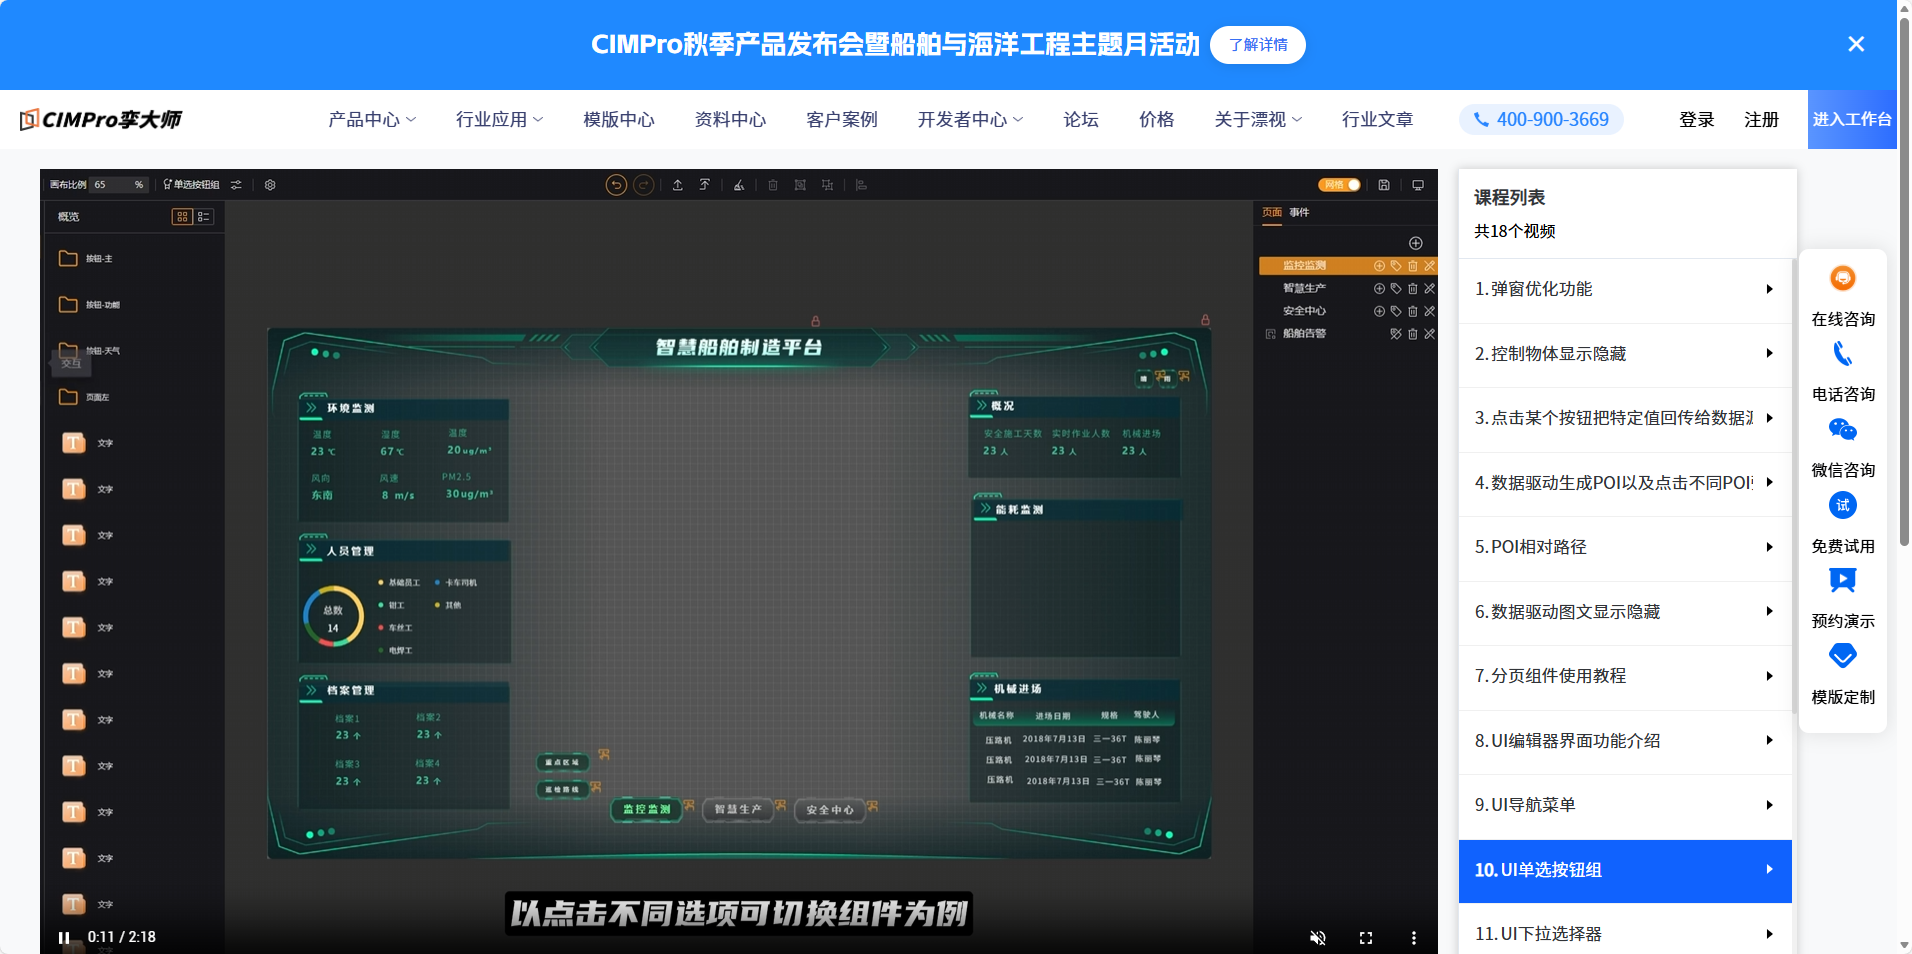Image resolution: width=1912 pixels, height=954 pixels.
Task: Select course 7.分页组件使用教程
Action: (x=1625, y=677)
